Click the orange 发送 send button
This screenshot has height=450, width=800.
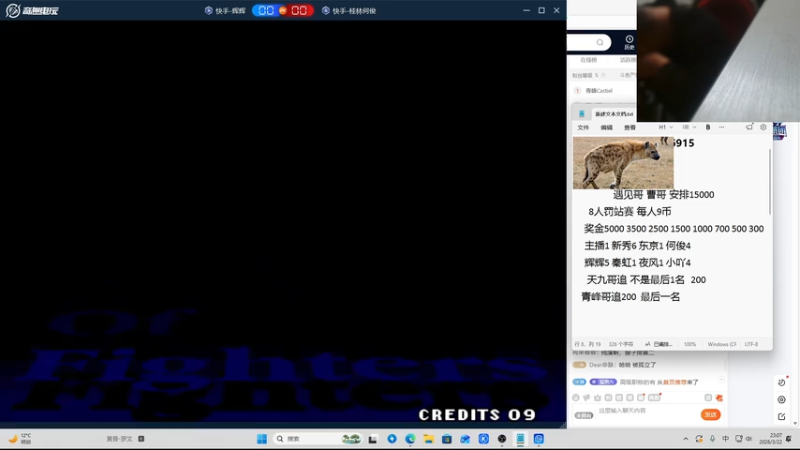710,415
